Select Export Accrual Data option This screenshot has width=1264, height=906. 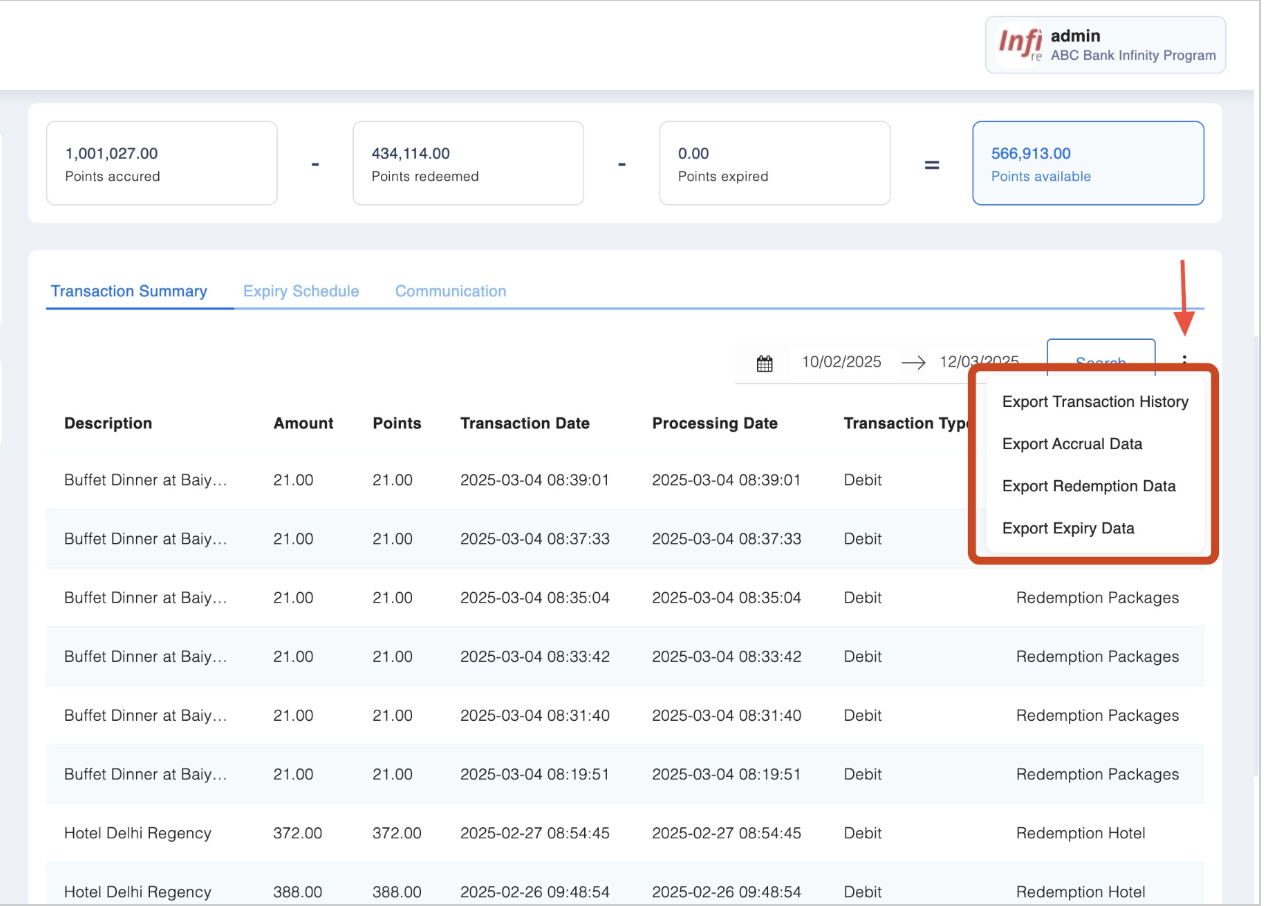click(1072, 444)
